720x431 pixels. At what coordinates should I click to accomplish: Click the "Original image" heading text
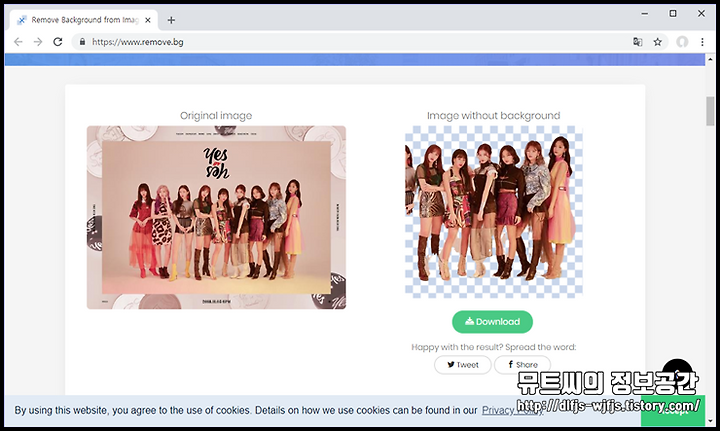(x=216, y=116)
